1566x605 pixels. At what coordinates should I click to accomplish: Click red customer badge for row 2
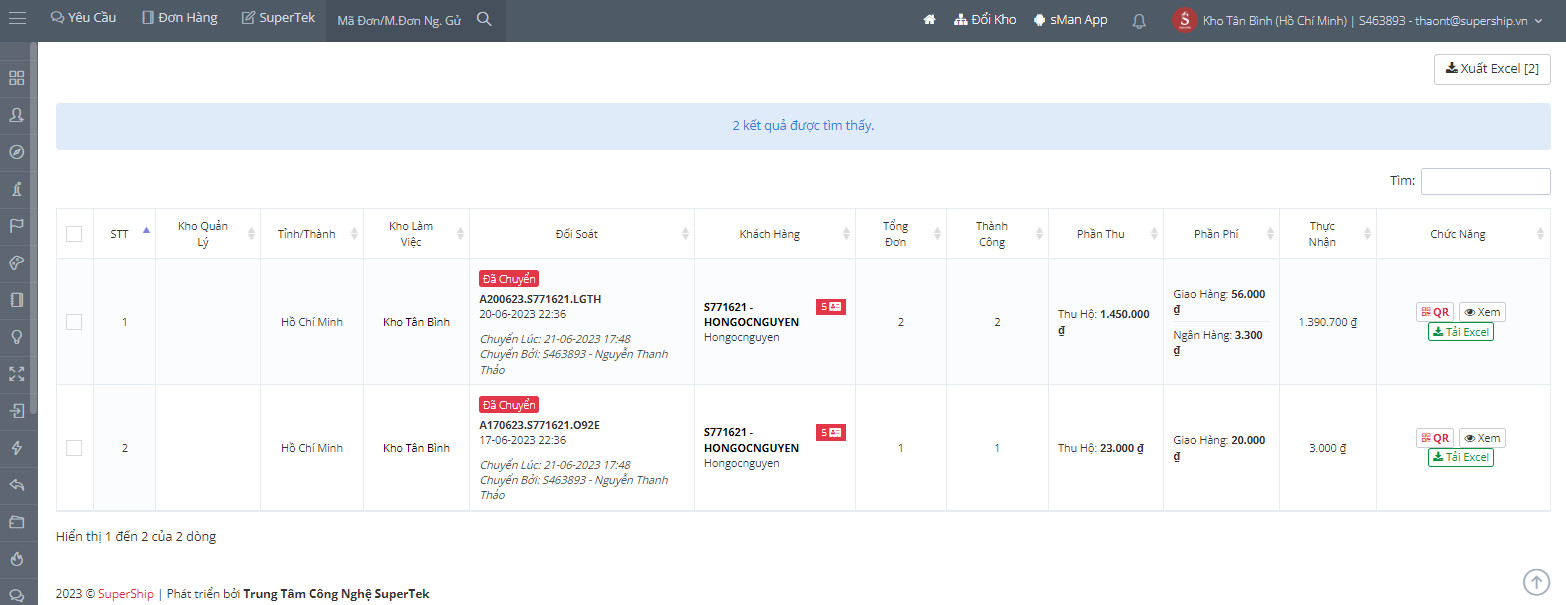pyautogui.click(x=831, y=433)
